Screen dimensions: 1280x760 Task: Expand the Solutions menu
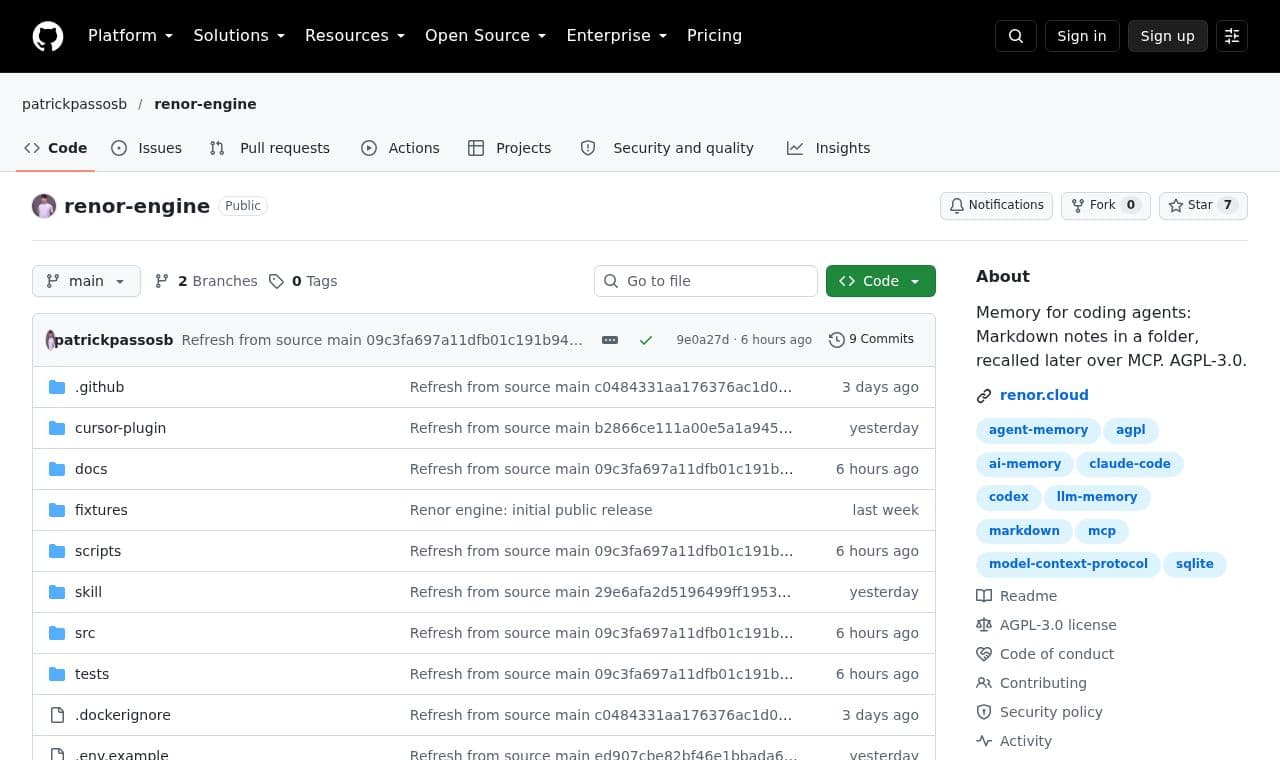(x=239, y=36)
